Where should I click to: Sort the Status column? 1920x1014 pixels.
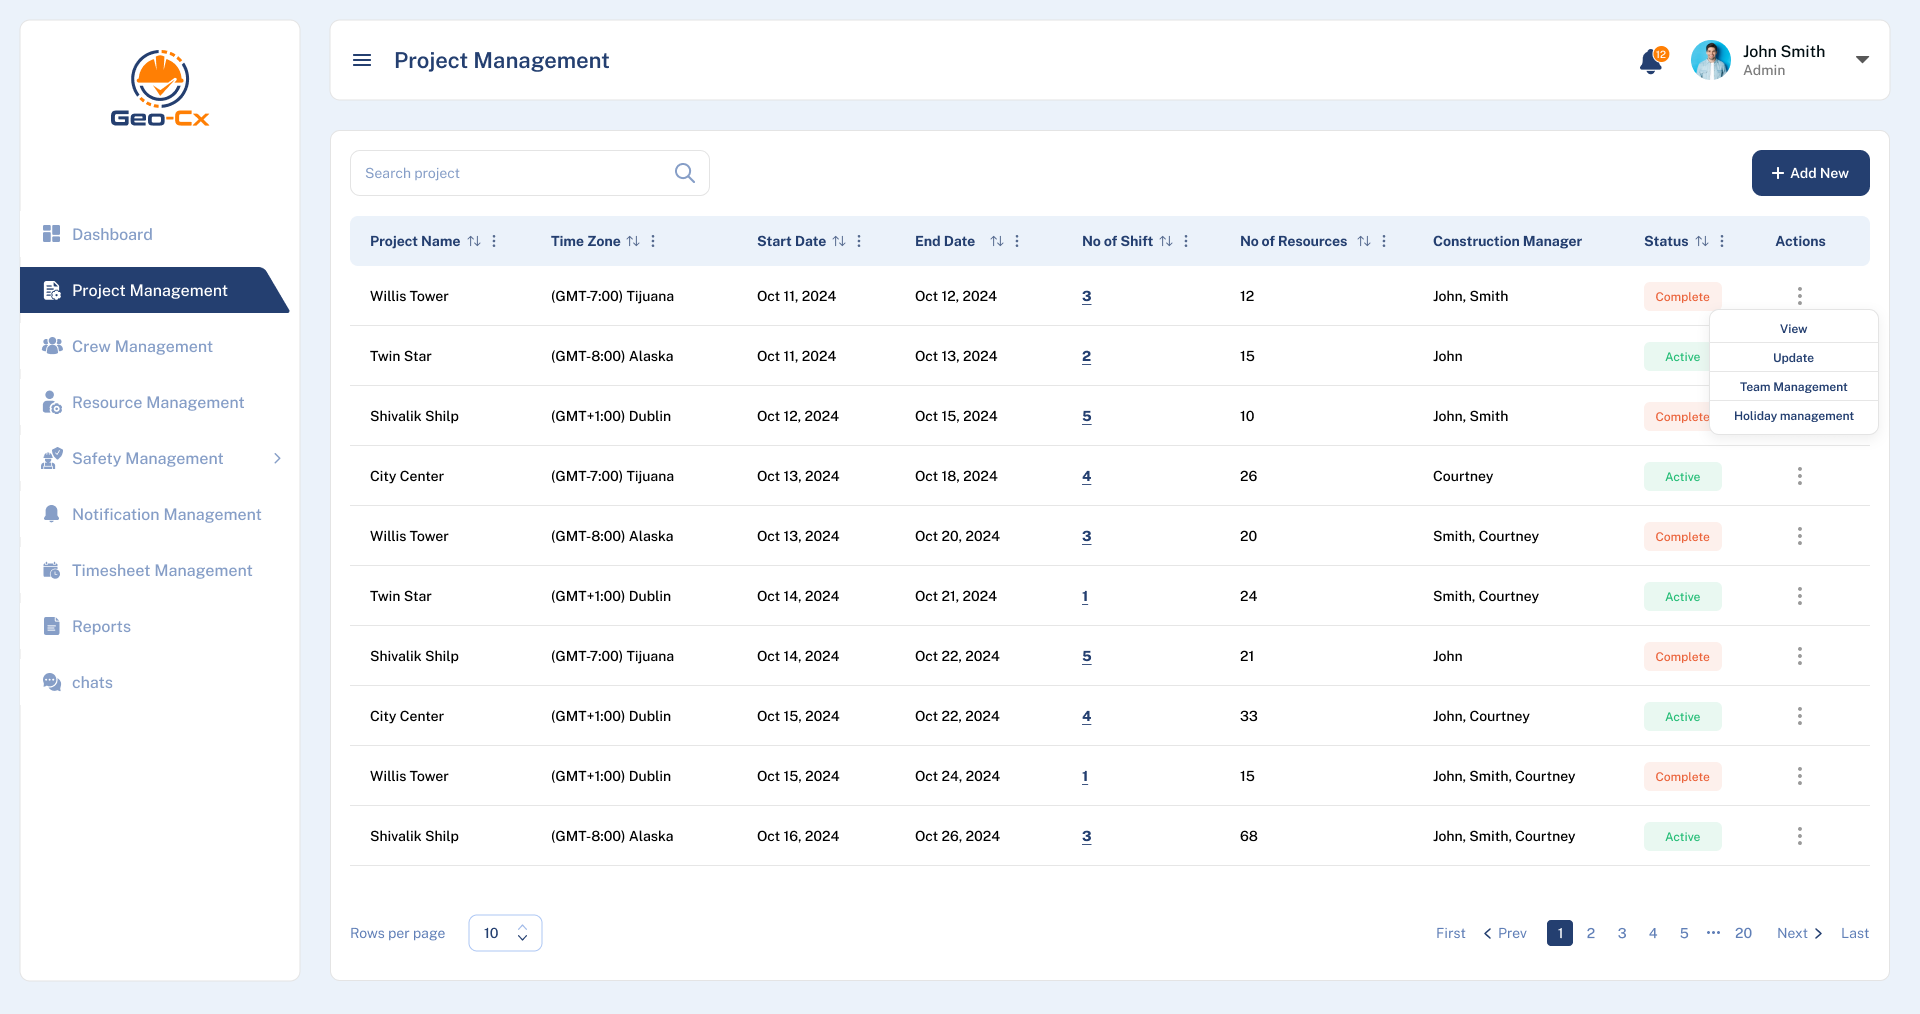point(1702,241)
